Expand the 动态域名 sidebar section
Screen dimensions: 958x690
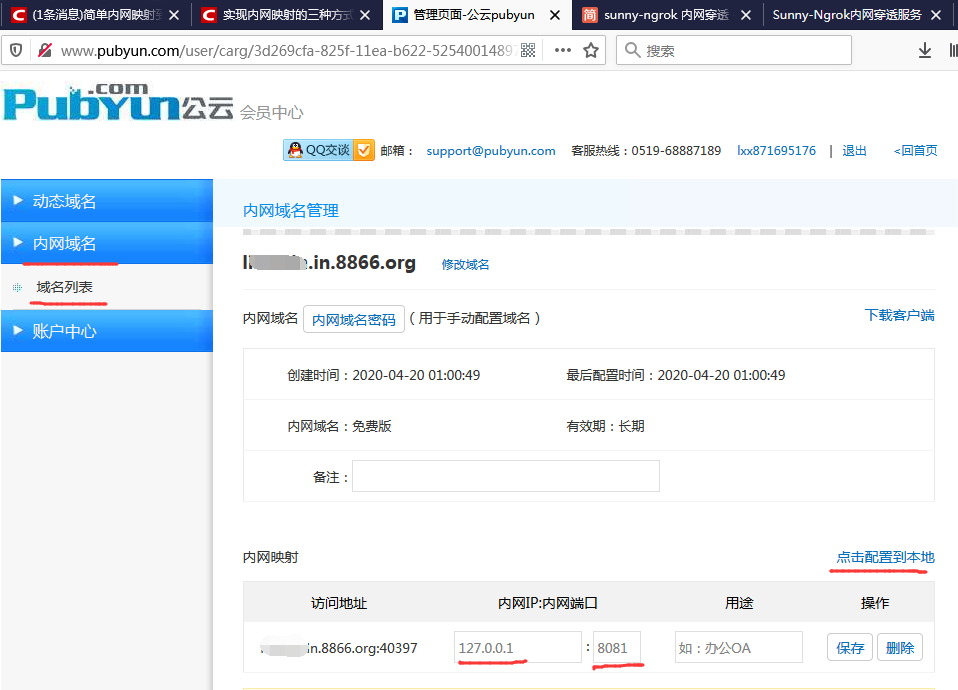pos(107,200)
